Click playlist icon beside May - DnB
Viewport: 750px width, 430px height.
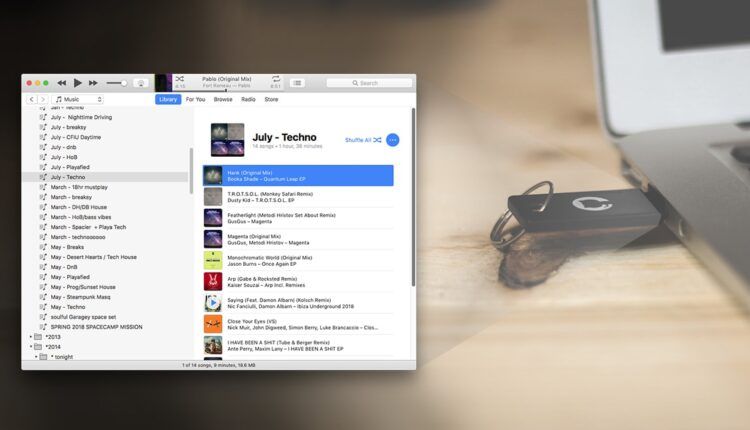43,267
